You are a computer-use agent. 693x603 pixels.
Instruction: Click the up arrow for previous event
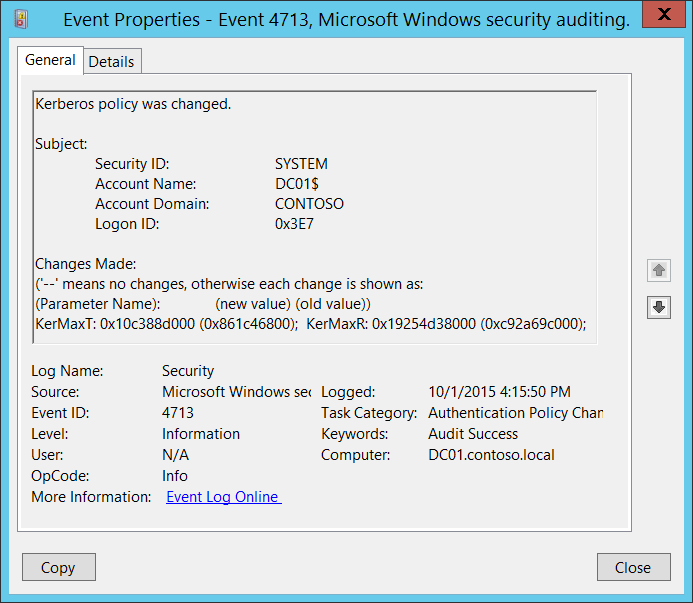(x=658, y=270)
